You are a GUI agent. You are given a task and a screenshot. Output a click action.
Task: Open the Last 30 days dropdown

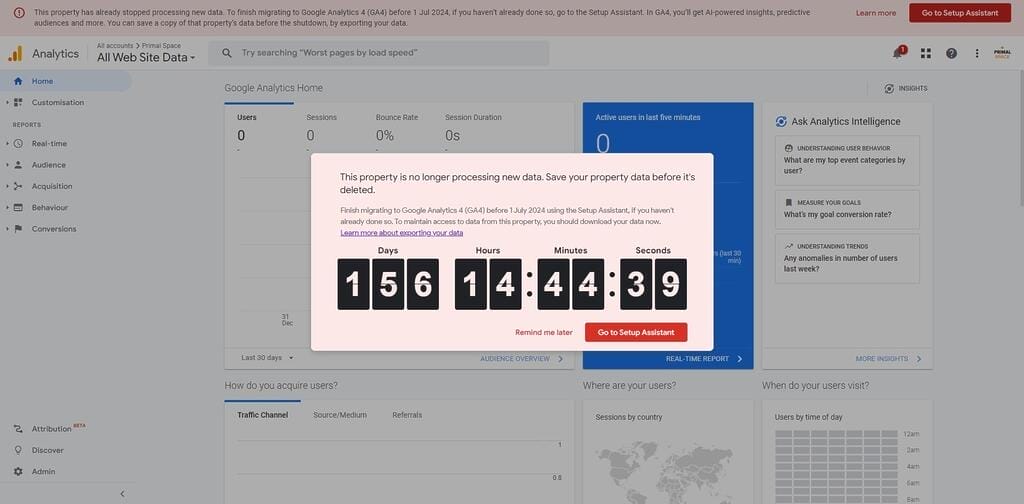[x=267, y=358]
